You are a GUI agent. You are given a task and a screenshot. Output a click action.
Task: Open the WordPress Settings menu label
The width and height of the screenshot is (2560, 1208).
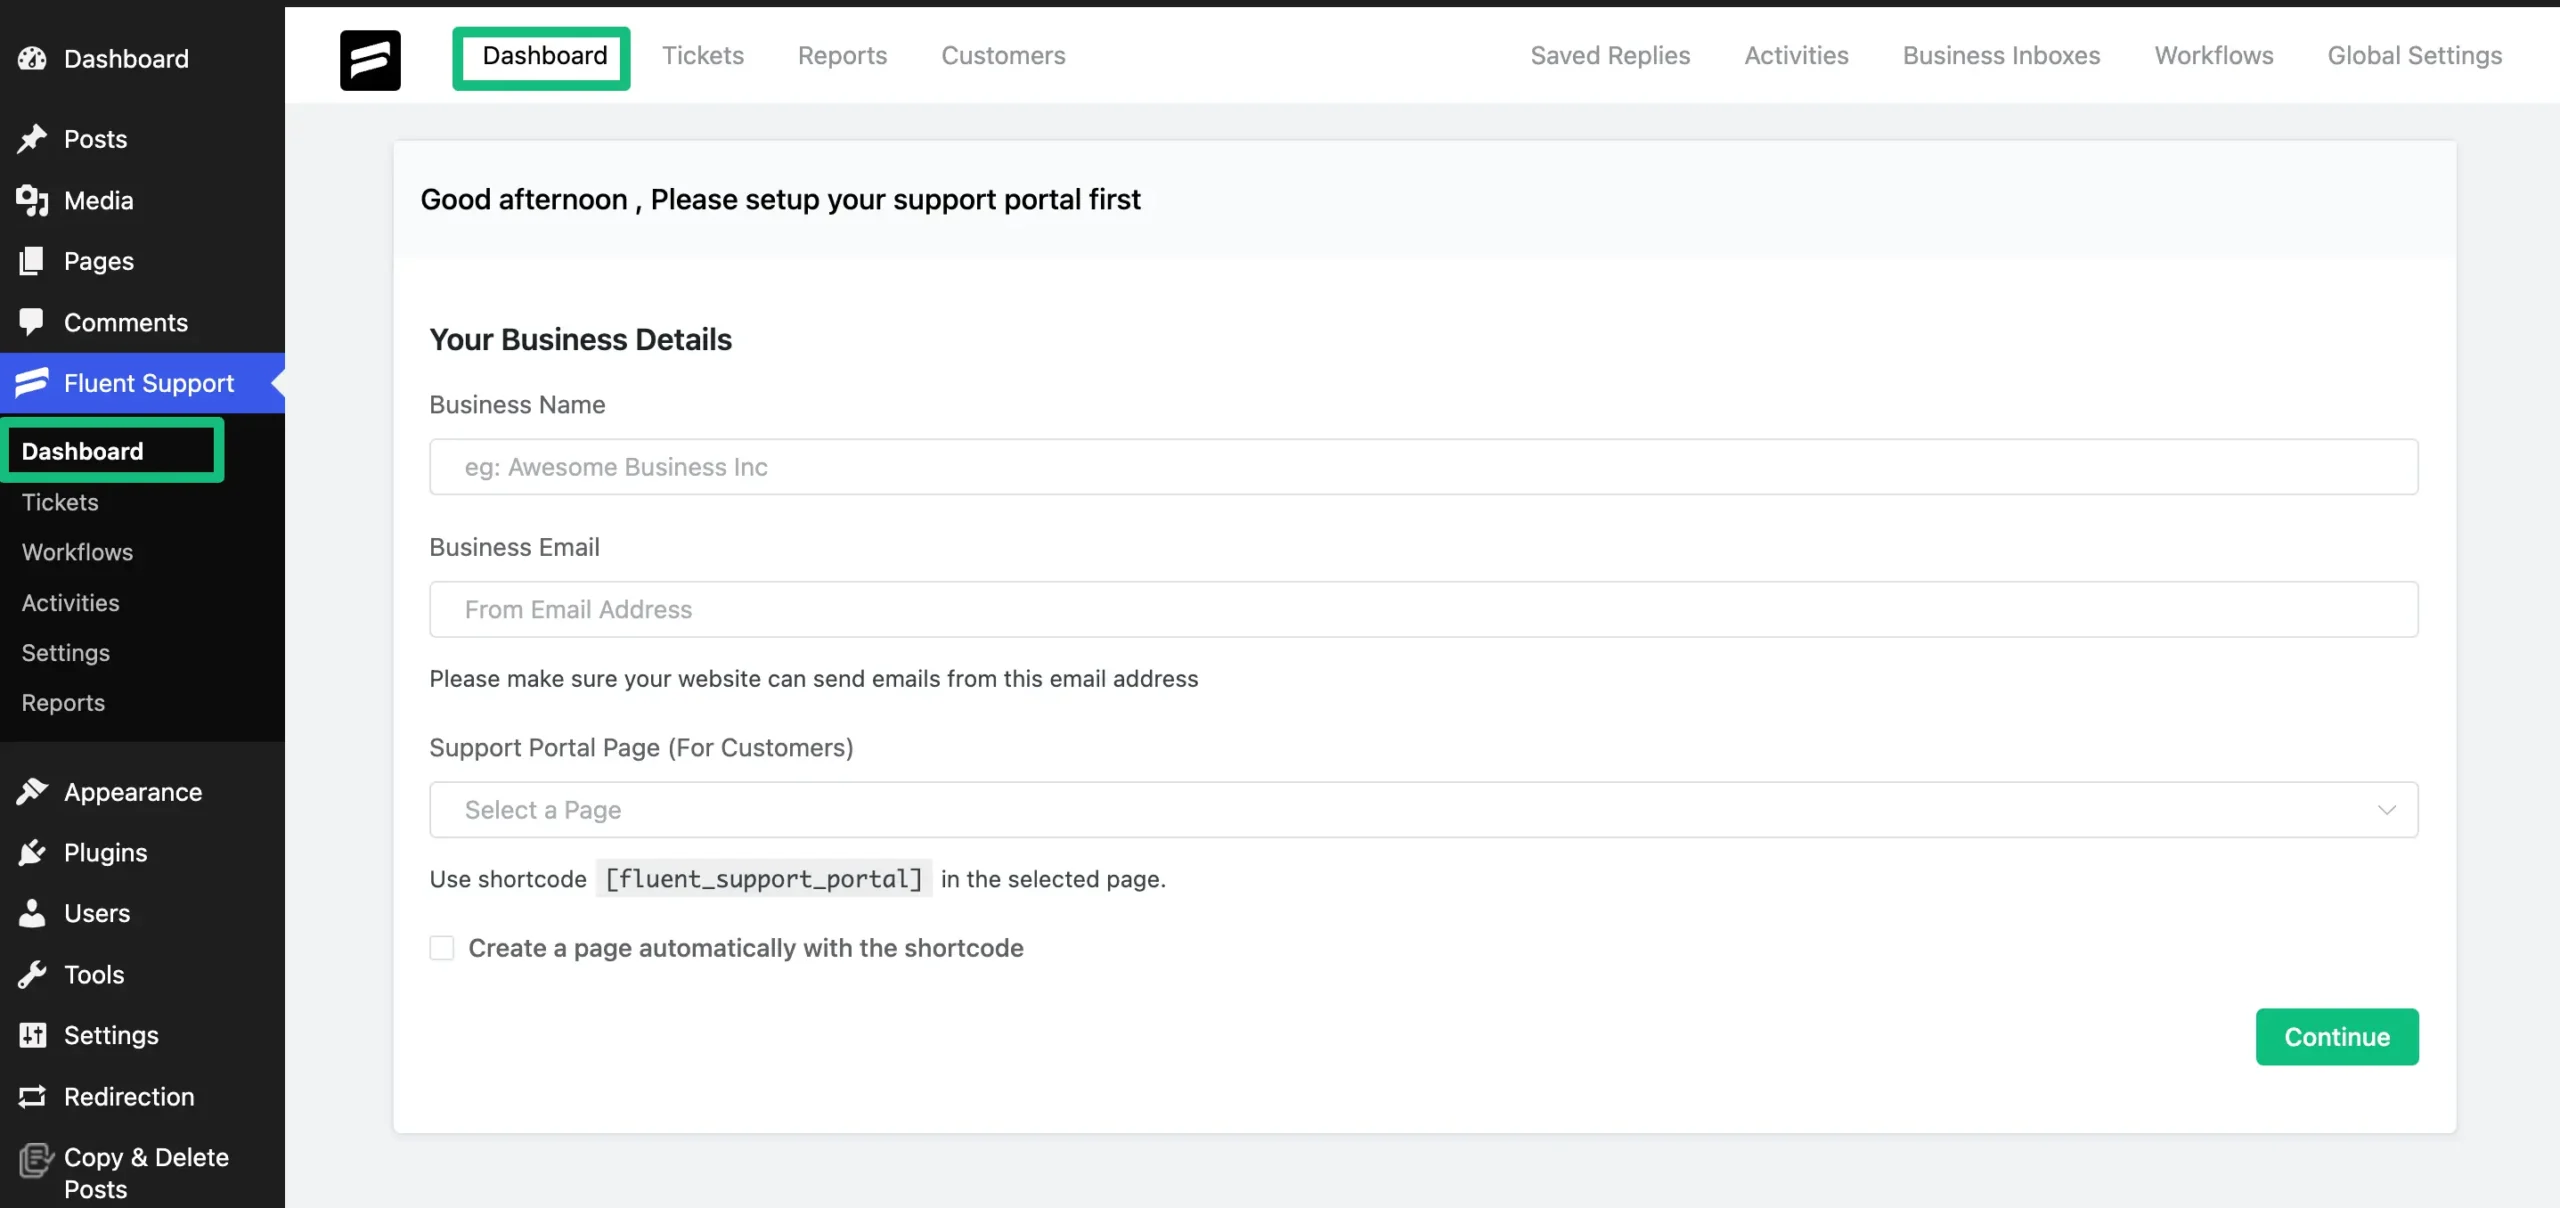tap(111, 1036)
